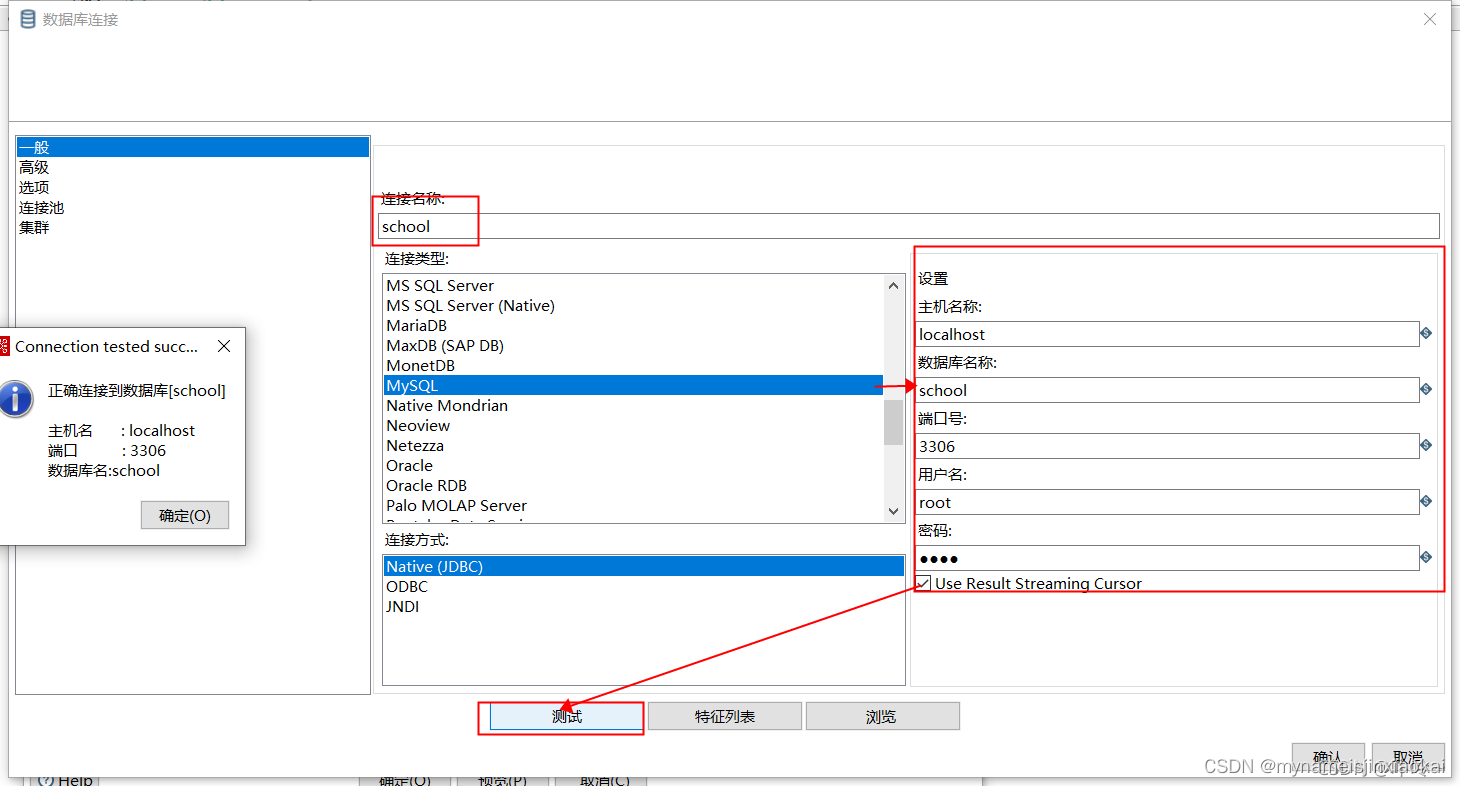Select Oracle RDB connection type
The width and height of the screenshot is (1460, 786).
[633, 485]
